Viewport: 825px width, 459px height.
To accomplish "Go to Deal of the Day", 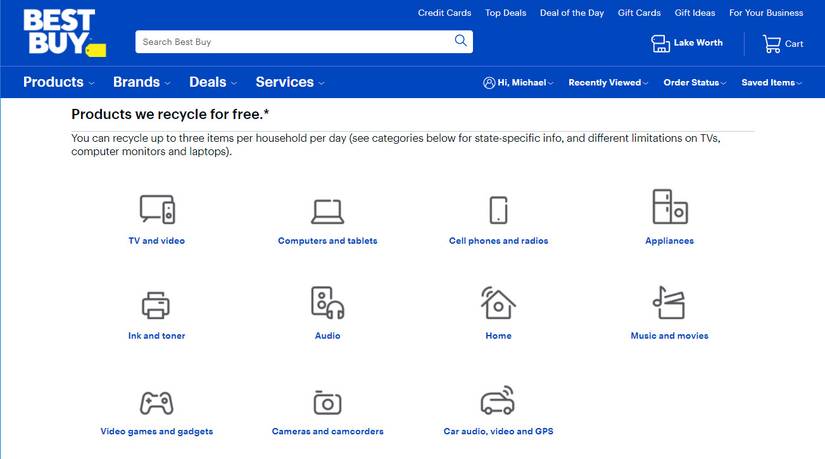I will (572, 13).
